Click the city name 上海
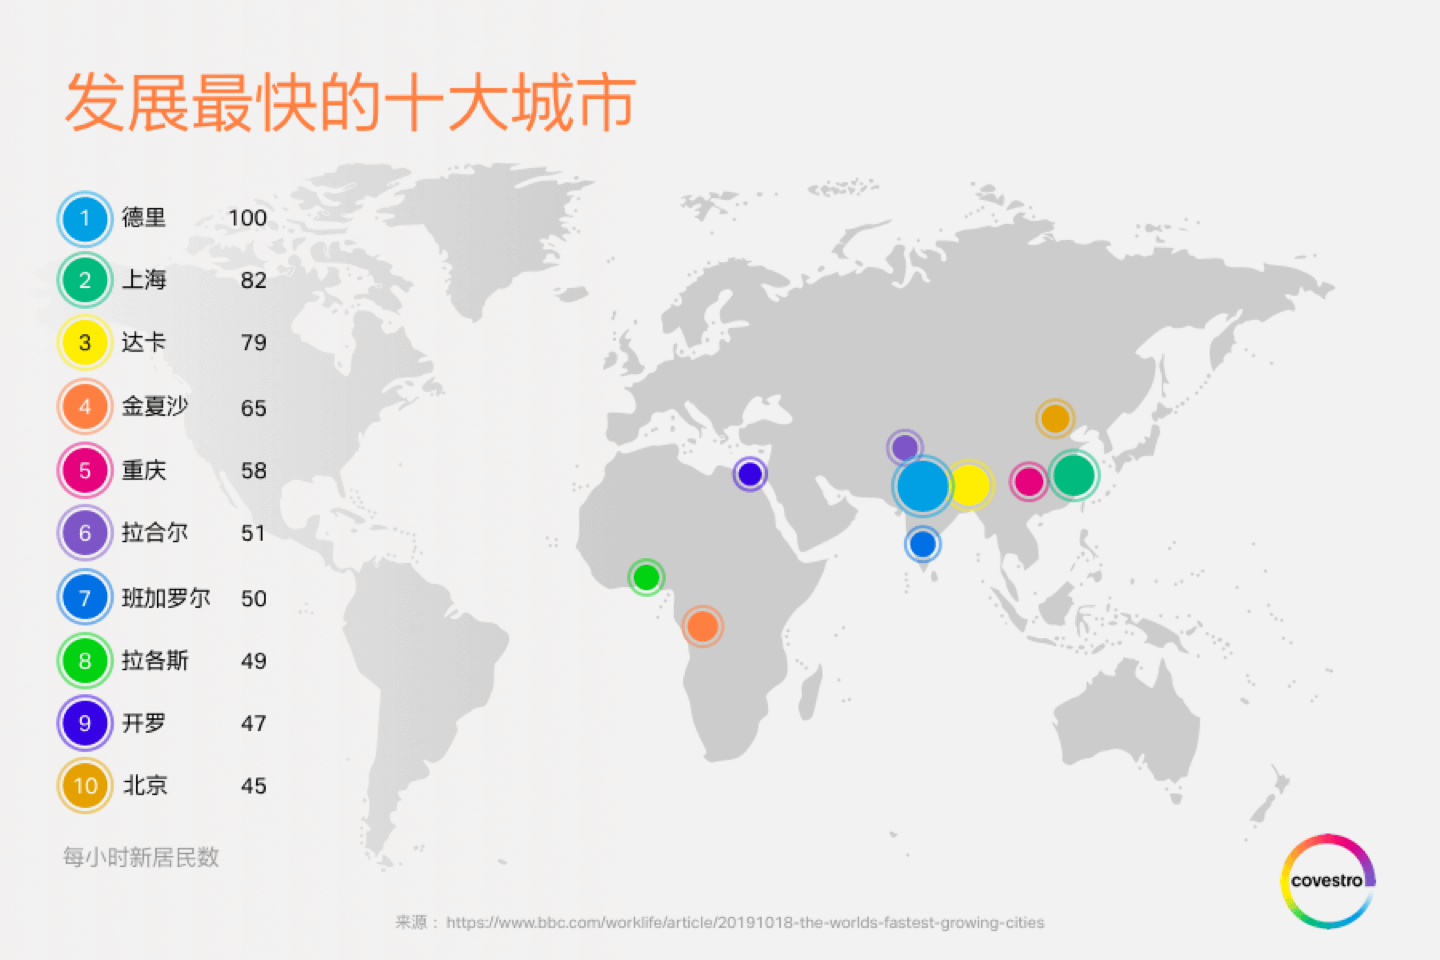Image resolution: width=1440 pixels, height=960 pixels. pyautogui.click(x=144, y=280)
